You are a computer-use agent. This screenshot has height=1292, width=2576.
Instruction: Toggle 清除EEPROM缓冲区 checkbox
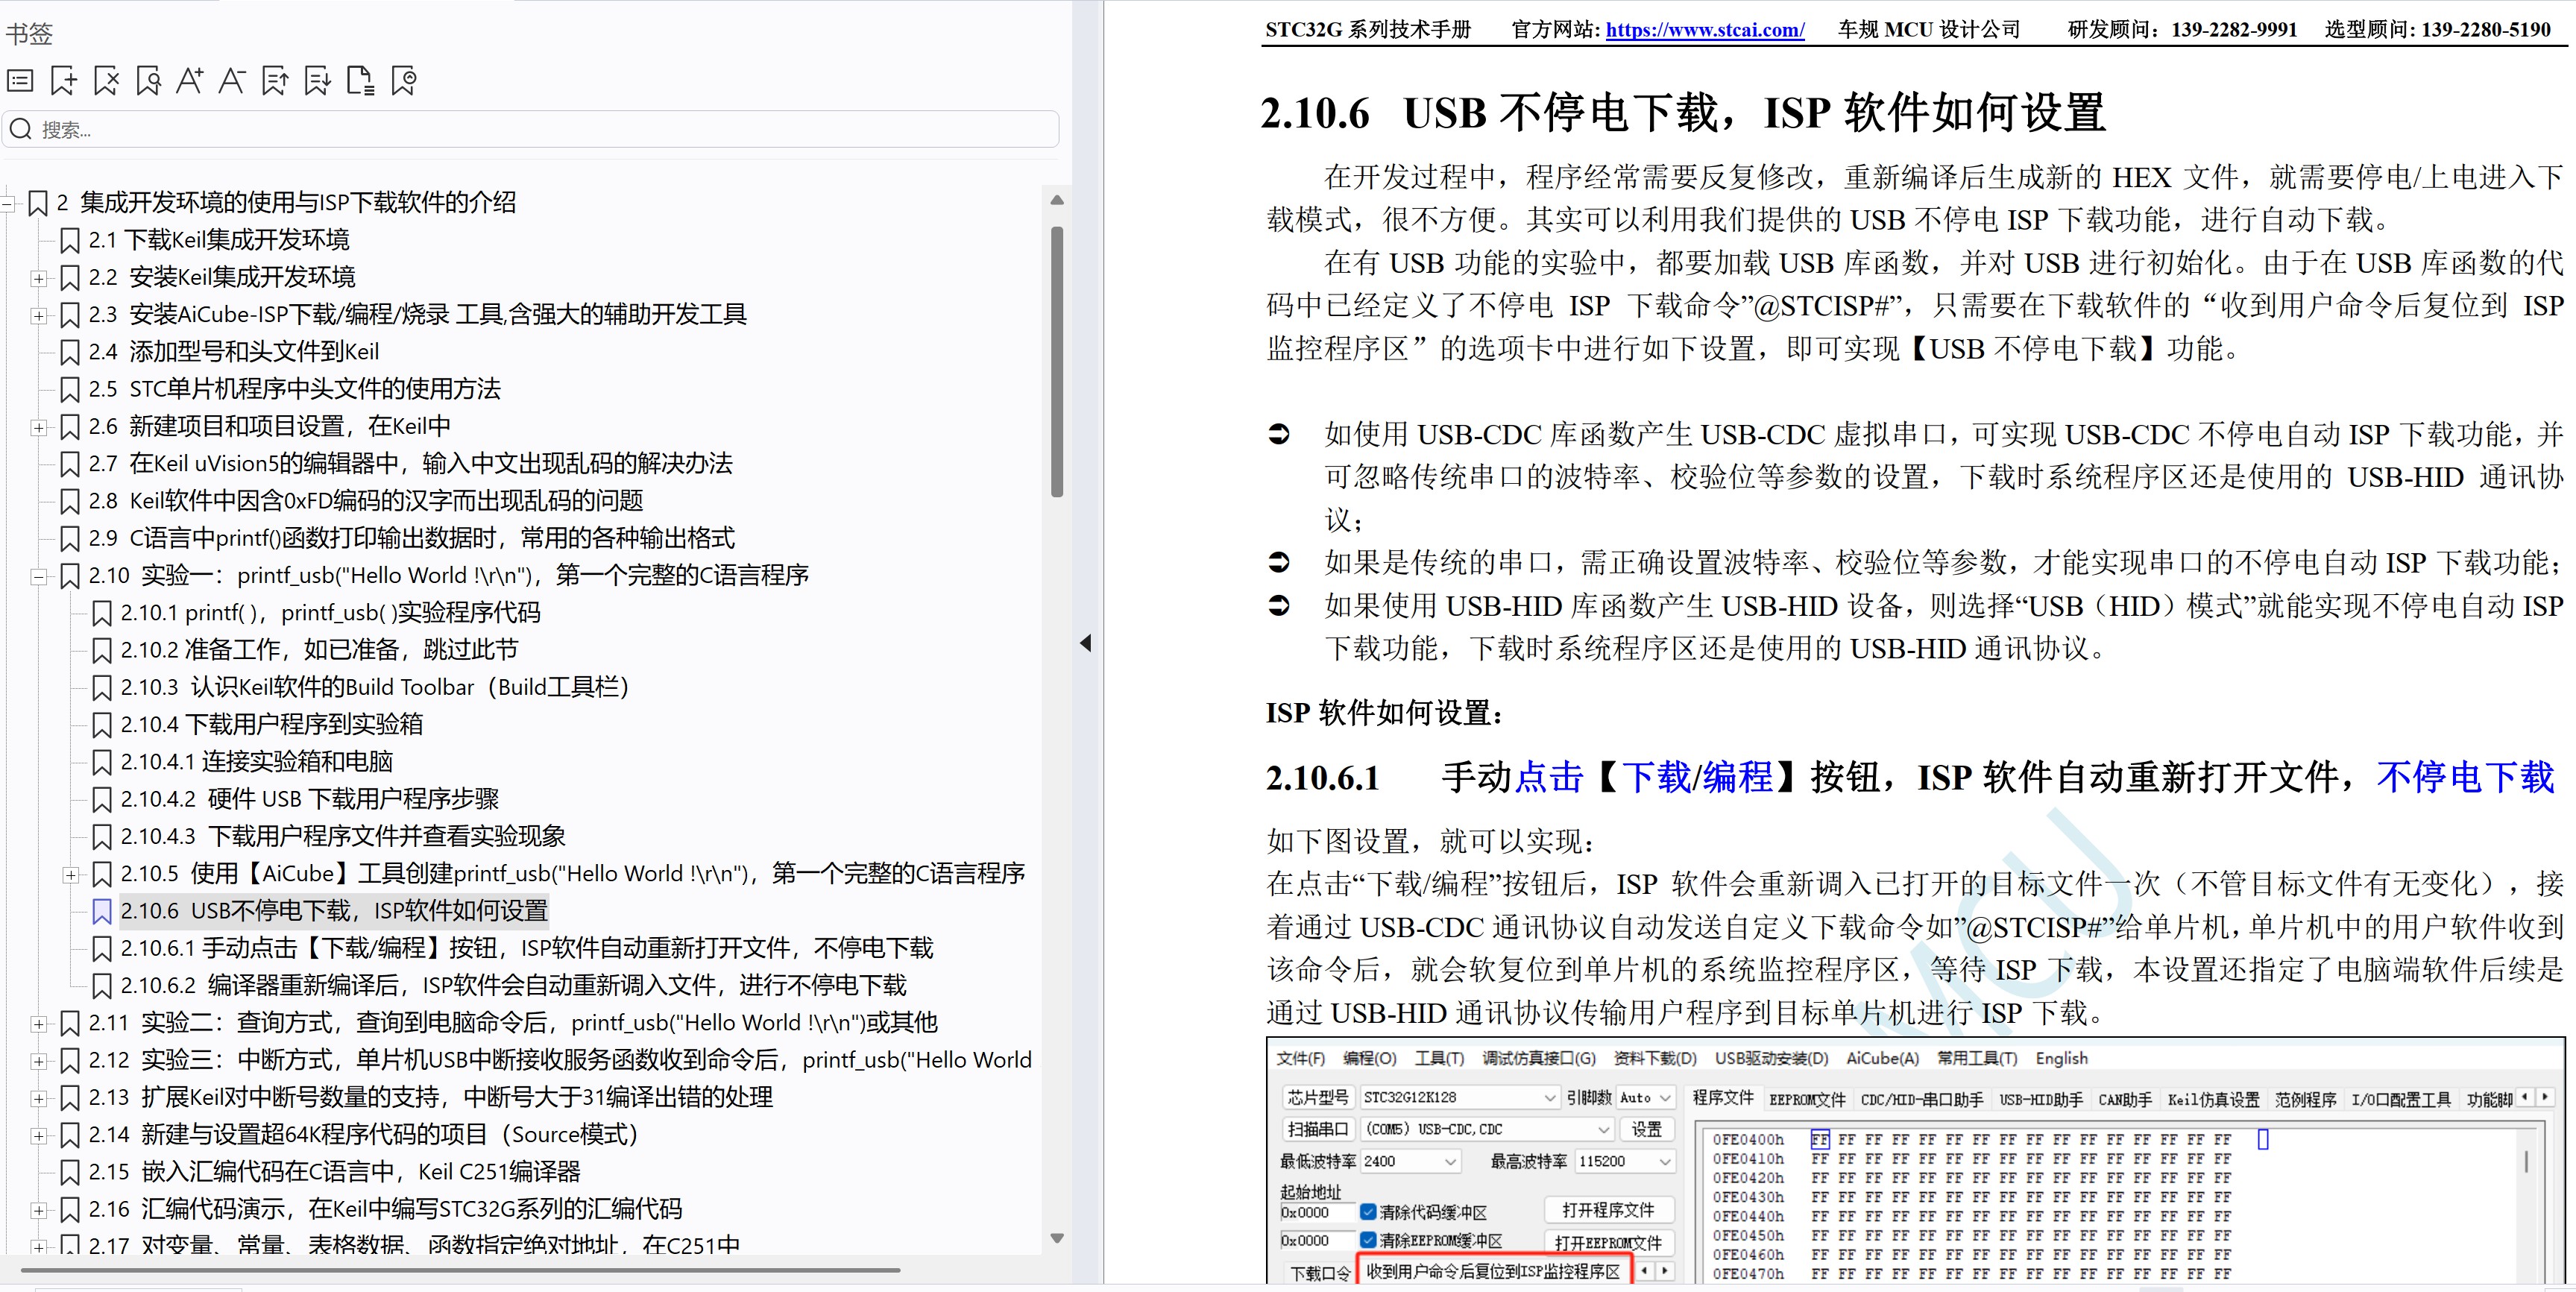1368,1240
